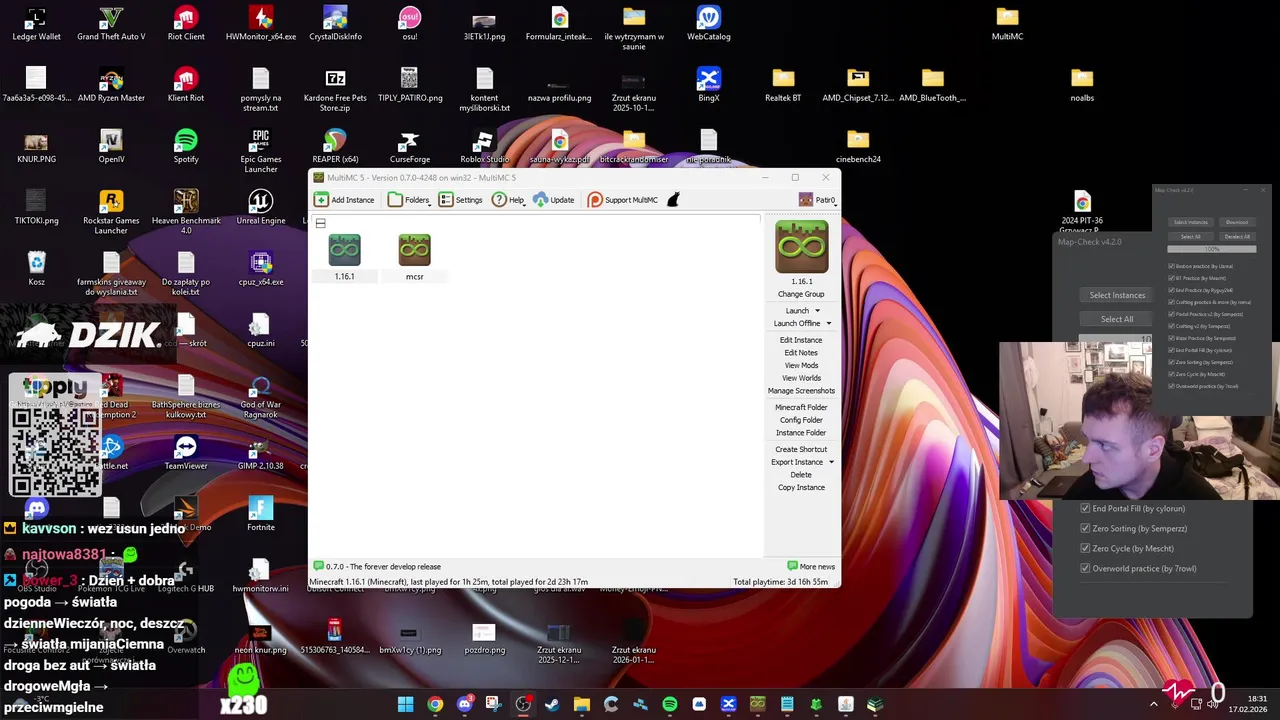Click Change Group under instance icon
Screen dimensions: 1280x720
[x=801, y=294]
